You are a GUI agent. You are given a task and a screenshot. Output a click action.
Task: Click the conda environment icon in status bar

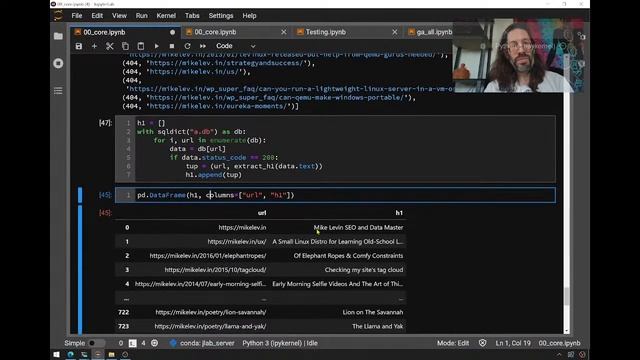(173, 343)
